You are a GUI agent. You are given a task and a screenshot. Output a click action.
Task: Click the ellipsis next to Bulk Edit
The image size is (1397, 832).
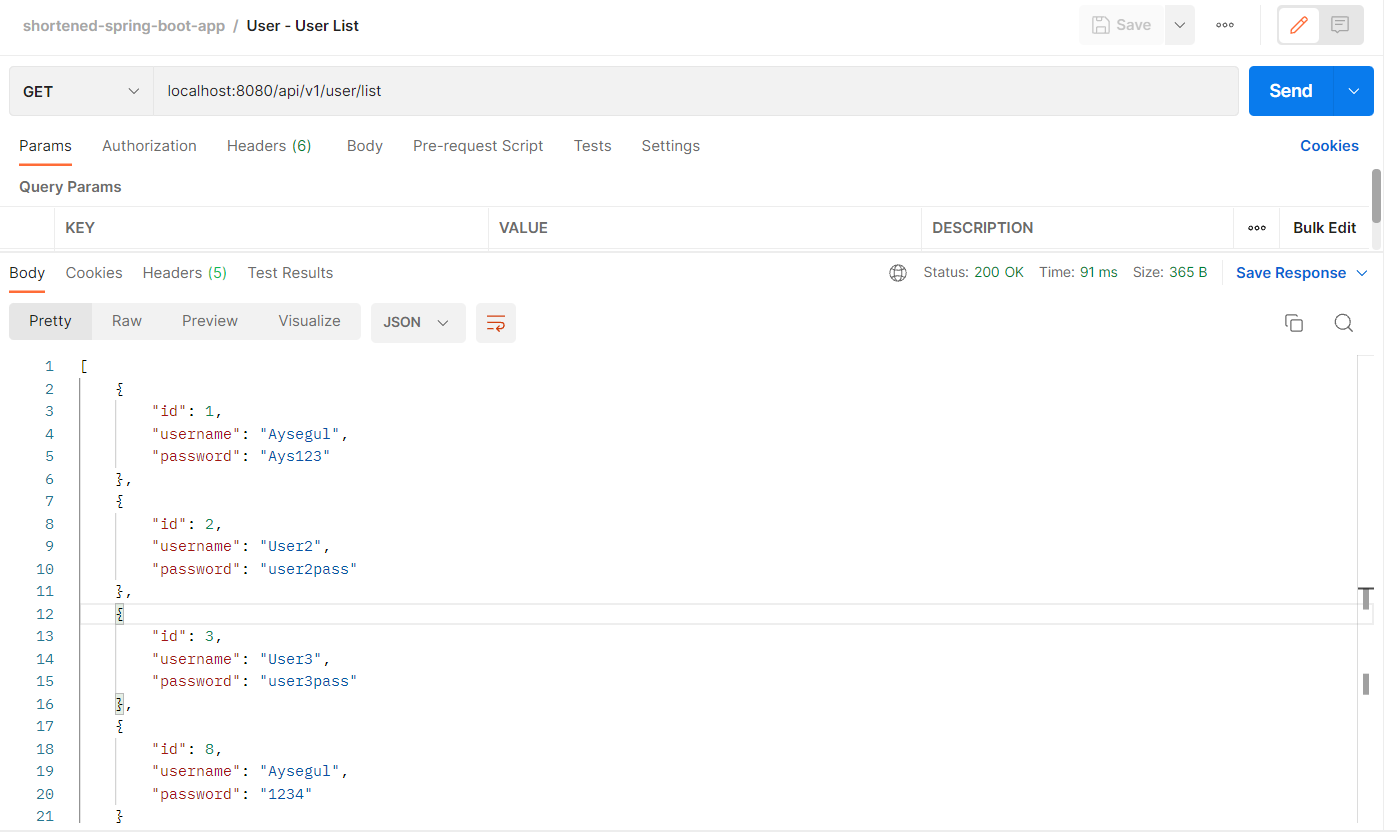coord(1256,228)
